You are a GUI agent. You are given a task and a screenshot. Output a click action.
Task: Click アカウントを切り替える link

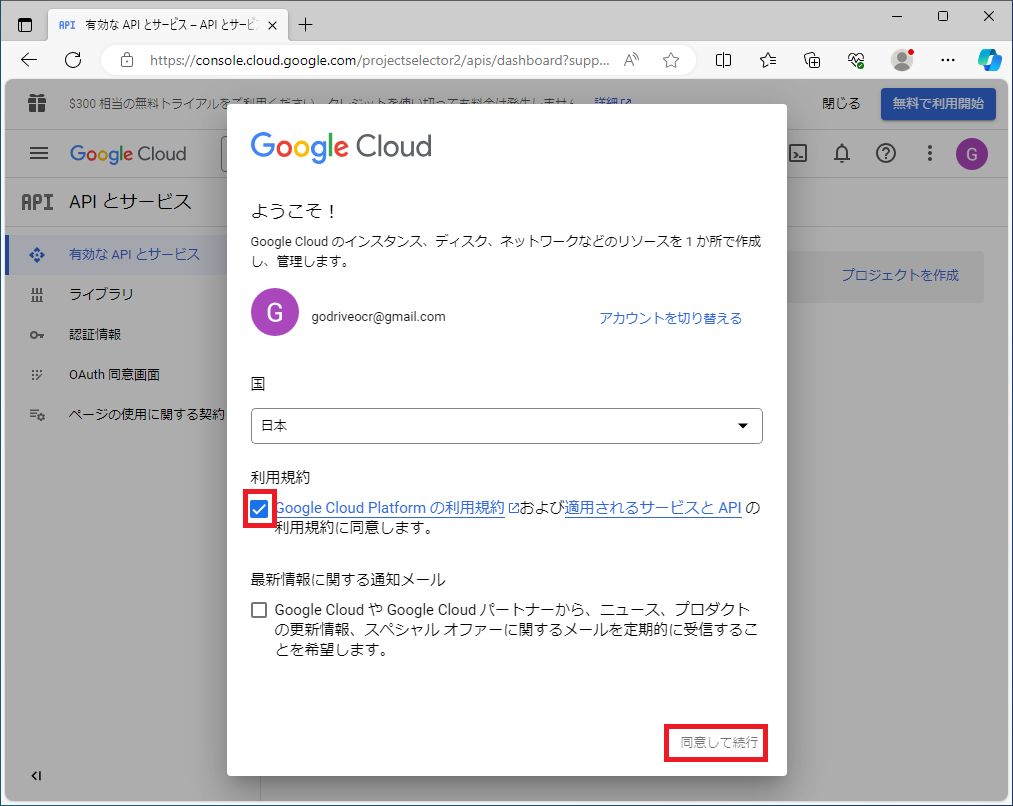tap(671, 318)
